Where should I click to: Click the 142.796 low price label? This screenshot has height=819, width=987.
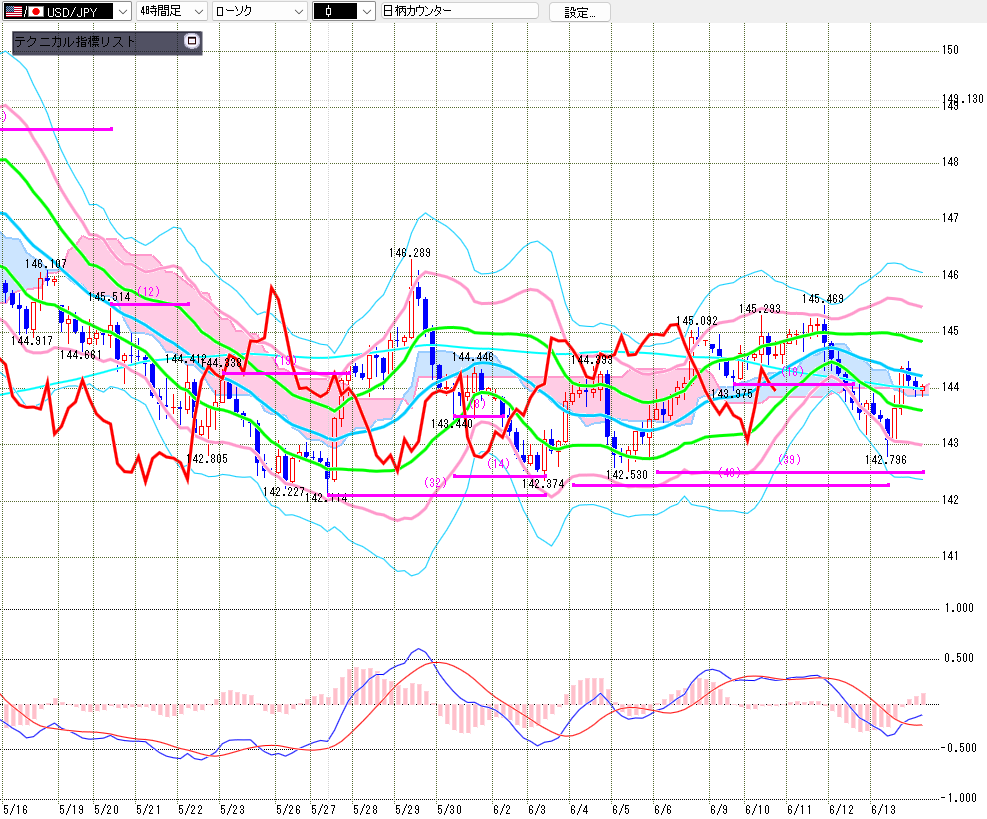pyautogui.click(x=886, y=460)
